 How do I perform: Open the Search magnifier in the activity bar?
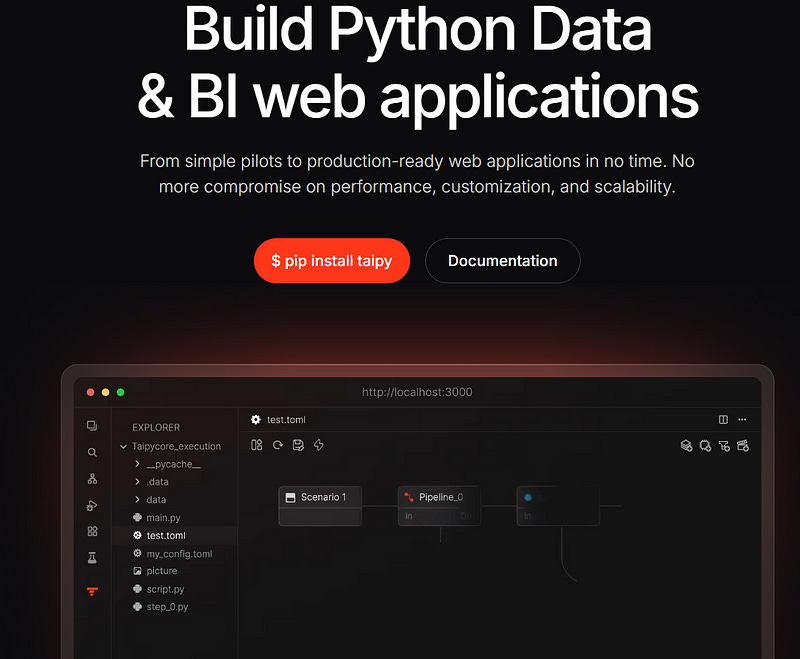click(92, 452)
